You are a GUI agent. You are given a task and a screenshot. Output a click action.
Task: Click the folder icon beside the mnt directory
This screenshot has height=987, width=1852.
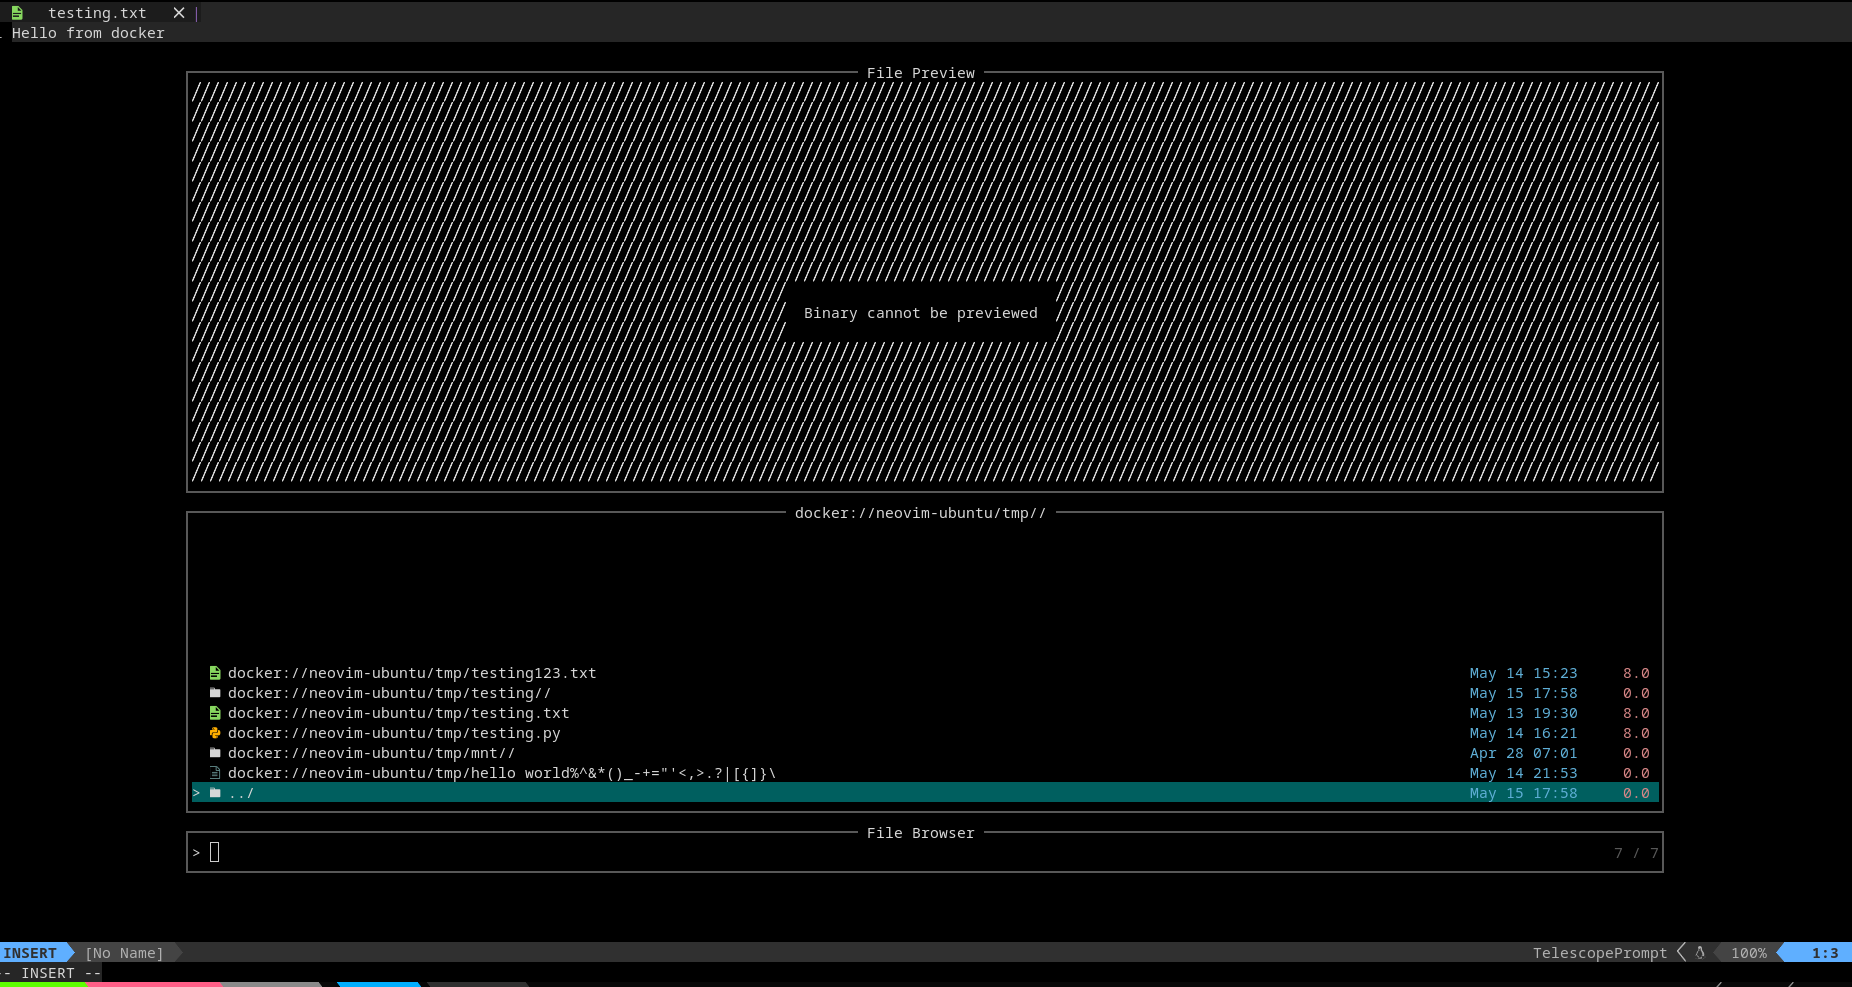tap(216, 753)
